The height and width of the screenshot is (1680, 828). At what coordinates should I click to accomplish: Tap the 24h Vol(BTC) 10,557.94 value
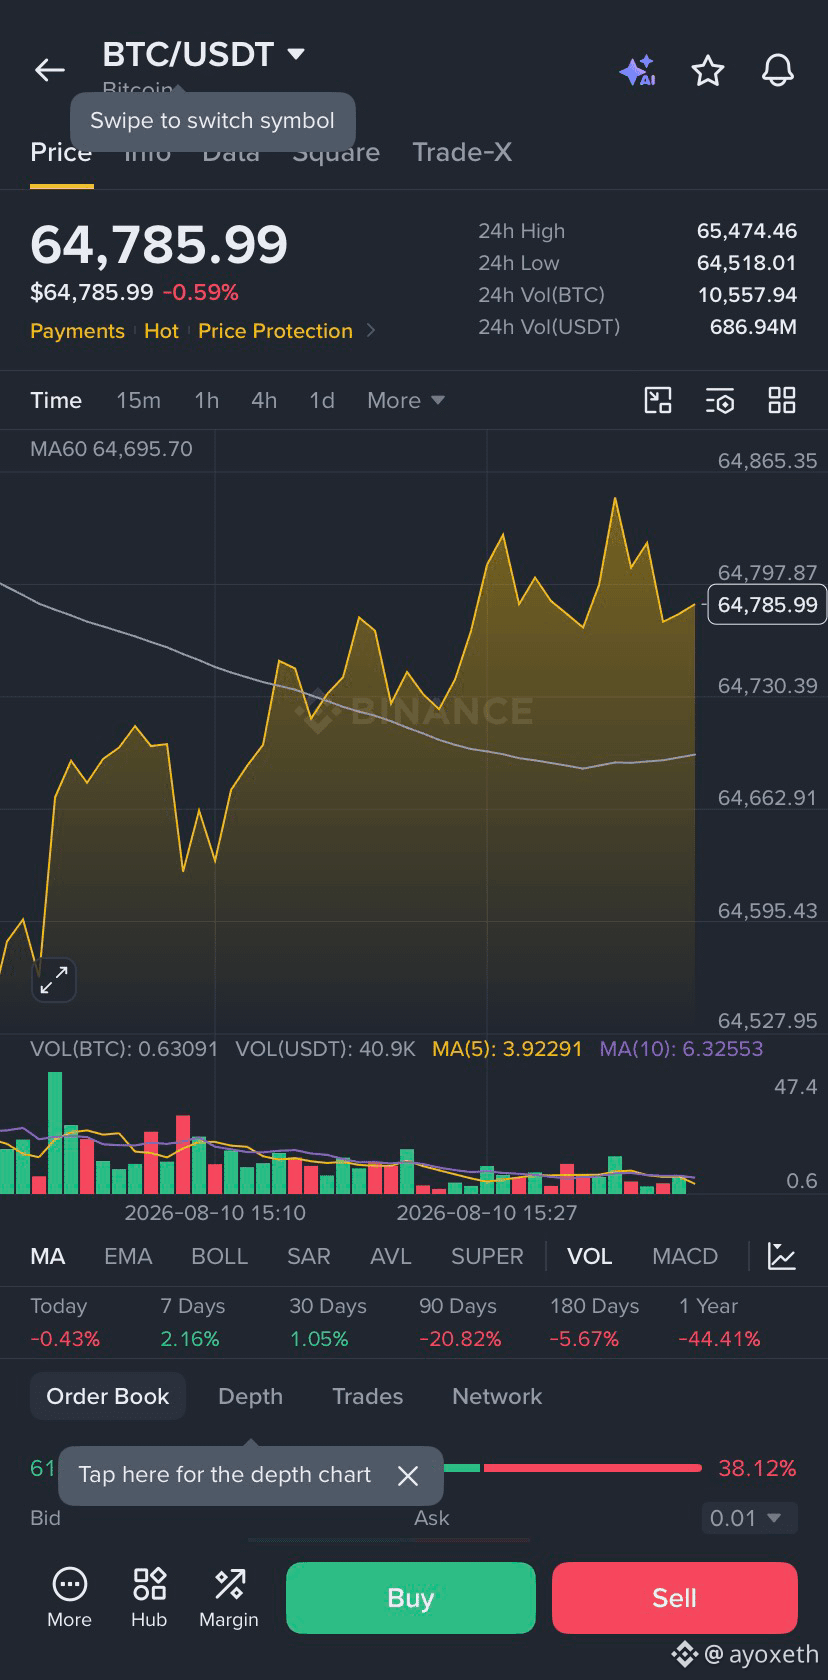(x=747, y=295)
